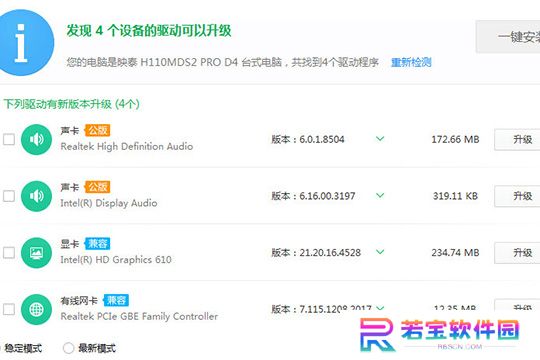Click the Intel Display Audio speaker icon
The image size is (540, 360).
coord(37,196)
